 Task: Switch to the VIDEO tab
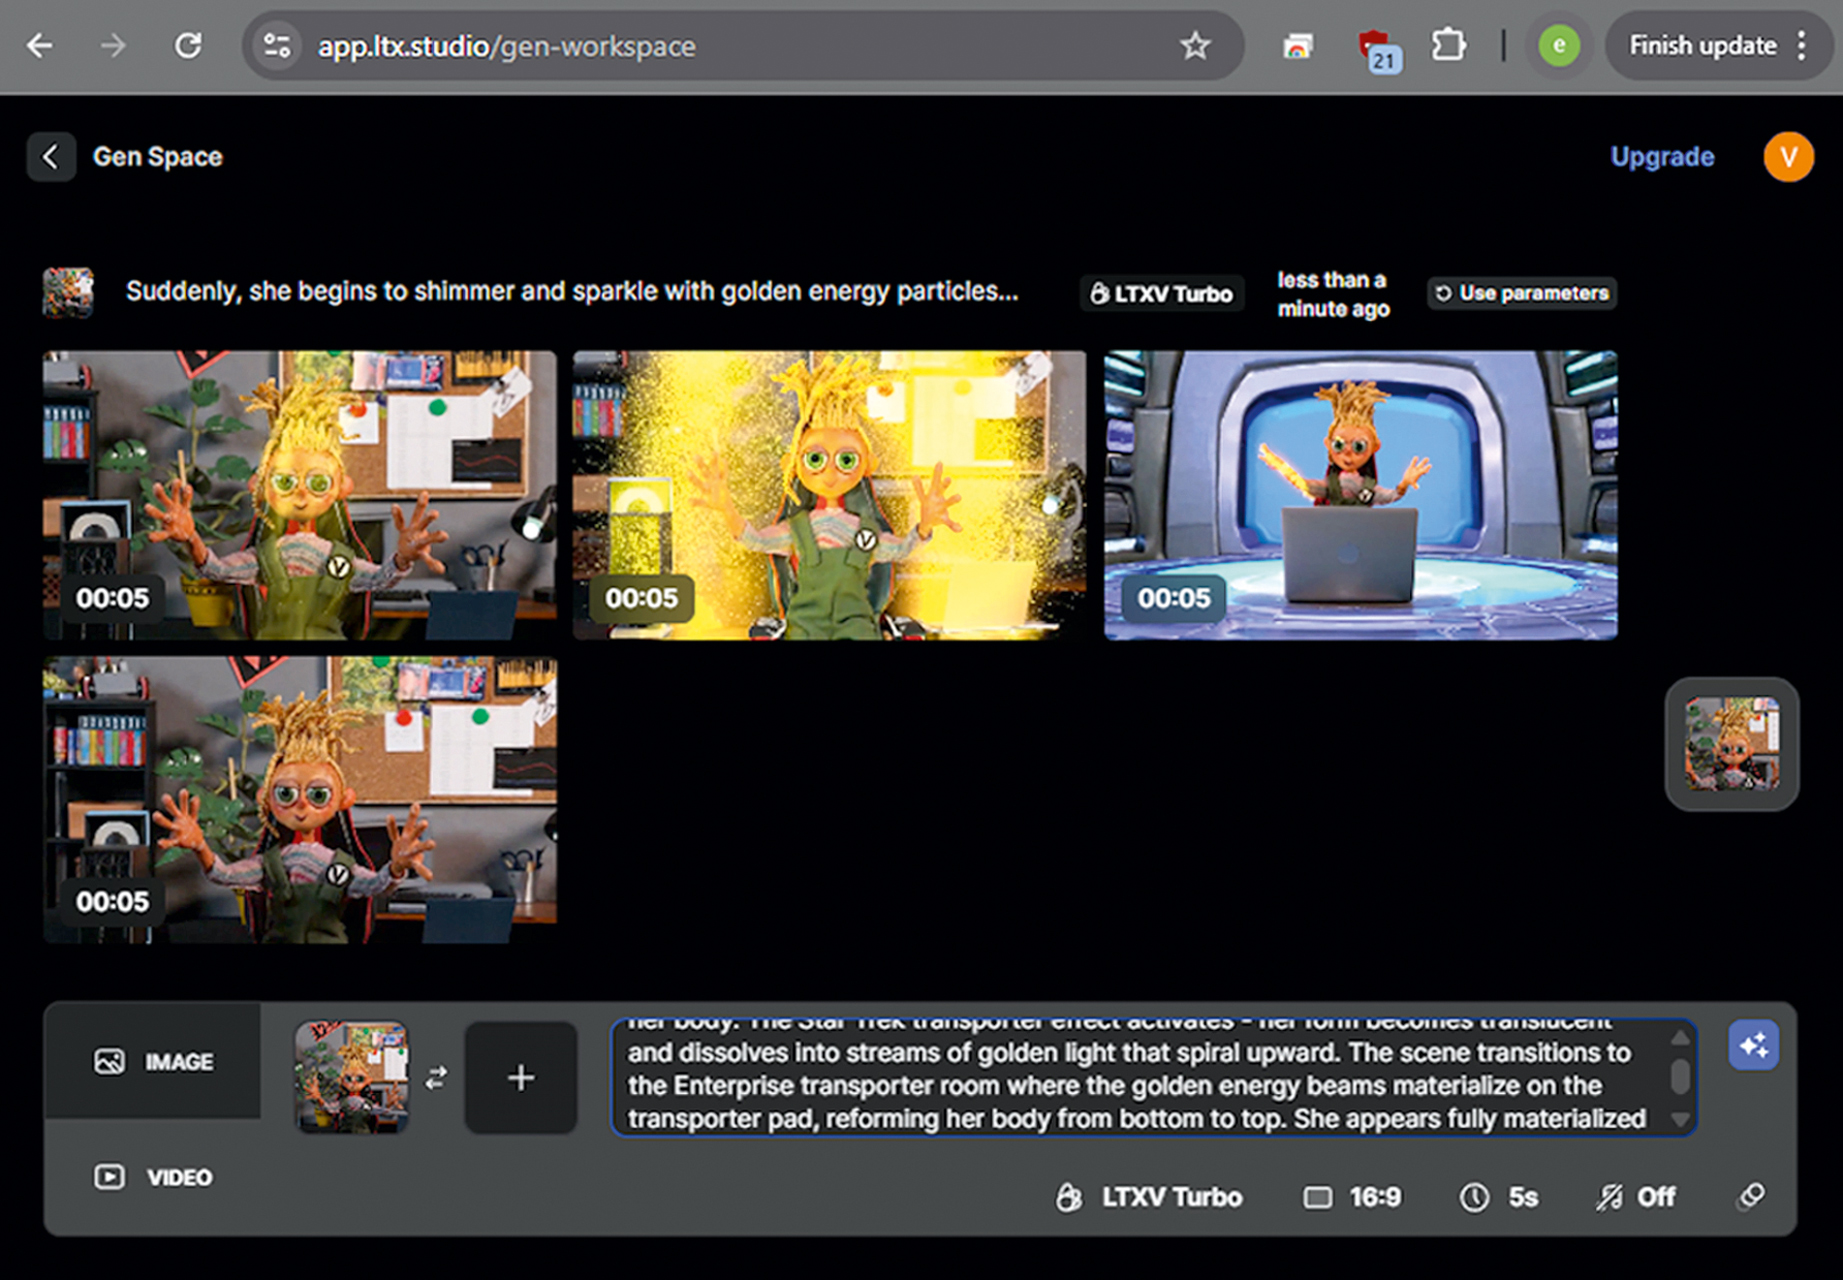(x=153, y=1177)
